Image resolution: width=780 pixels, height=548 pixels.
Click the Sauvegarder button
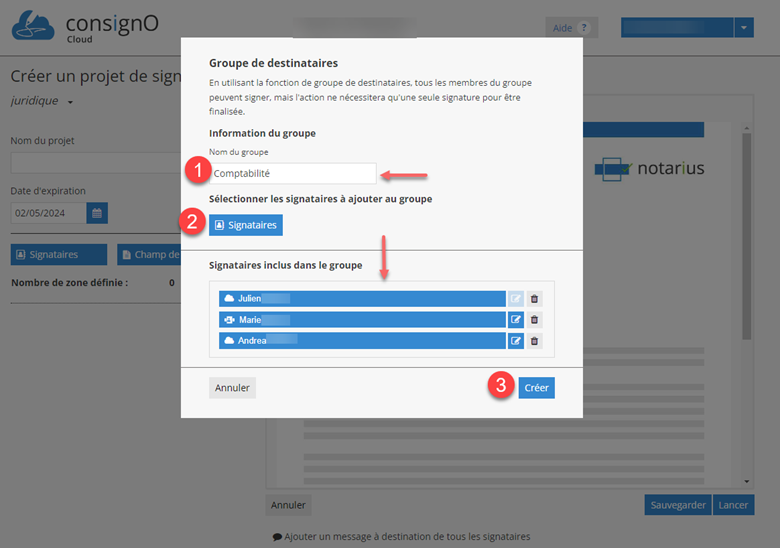[x=678, y=505]
